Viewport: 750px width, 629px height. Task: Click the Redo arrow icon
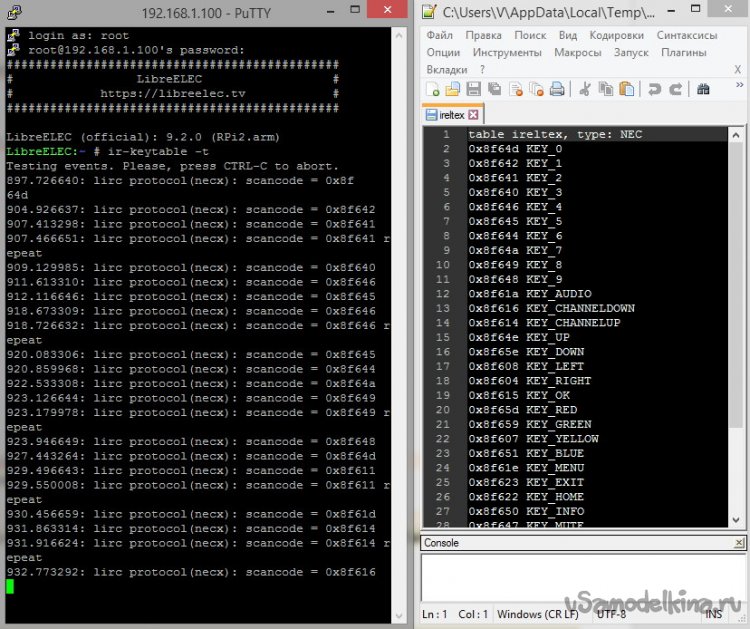tap(675, 89)
